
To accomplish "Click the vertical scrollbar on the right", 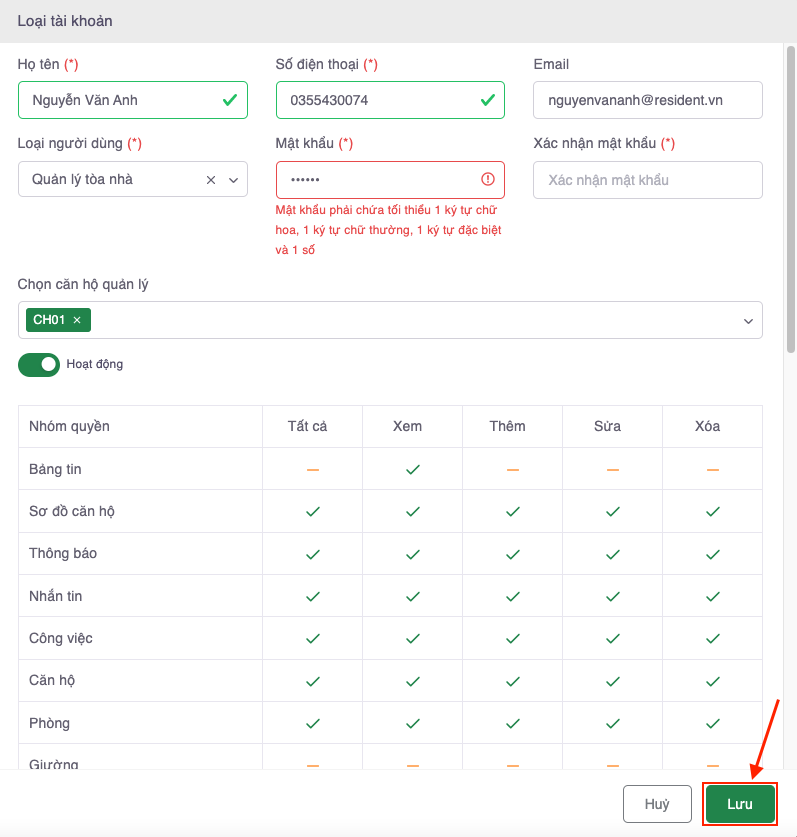I will [x=790, y=200].
